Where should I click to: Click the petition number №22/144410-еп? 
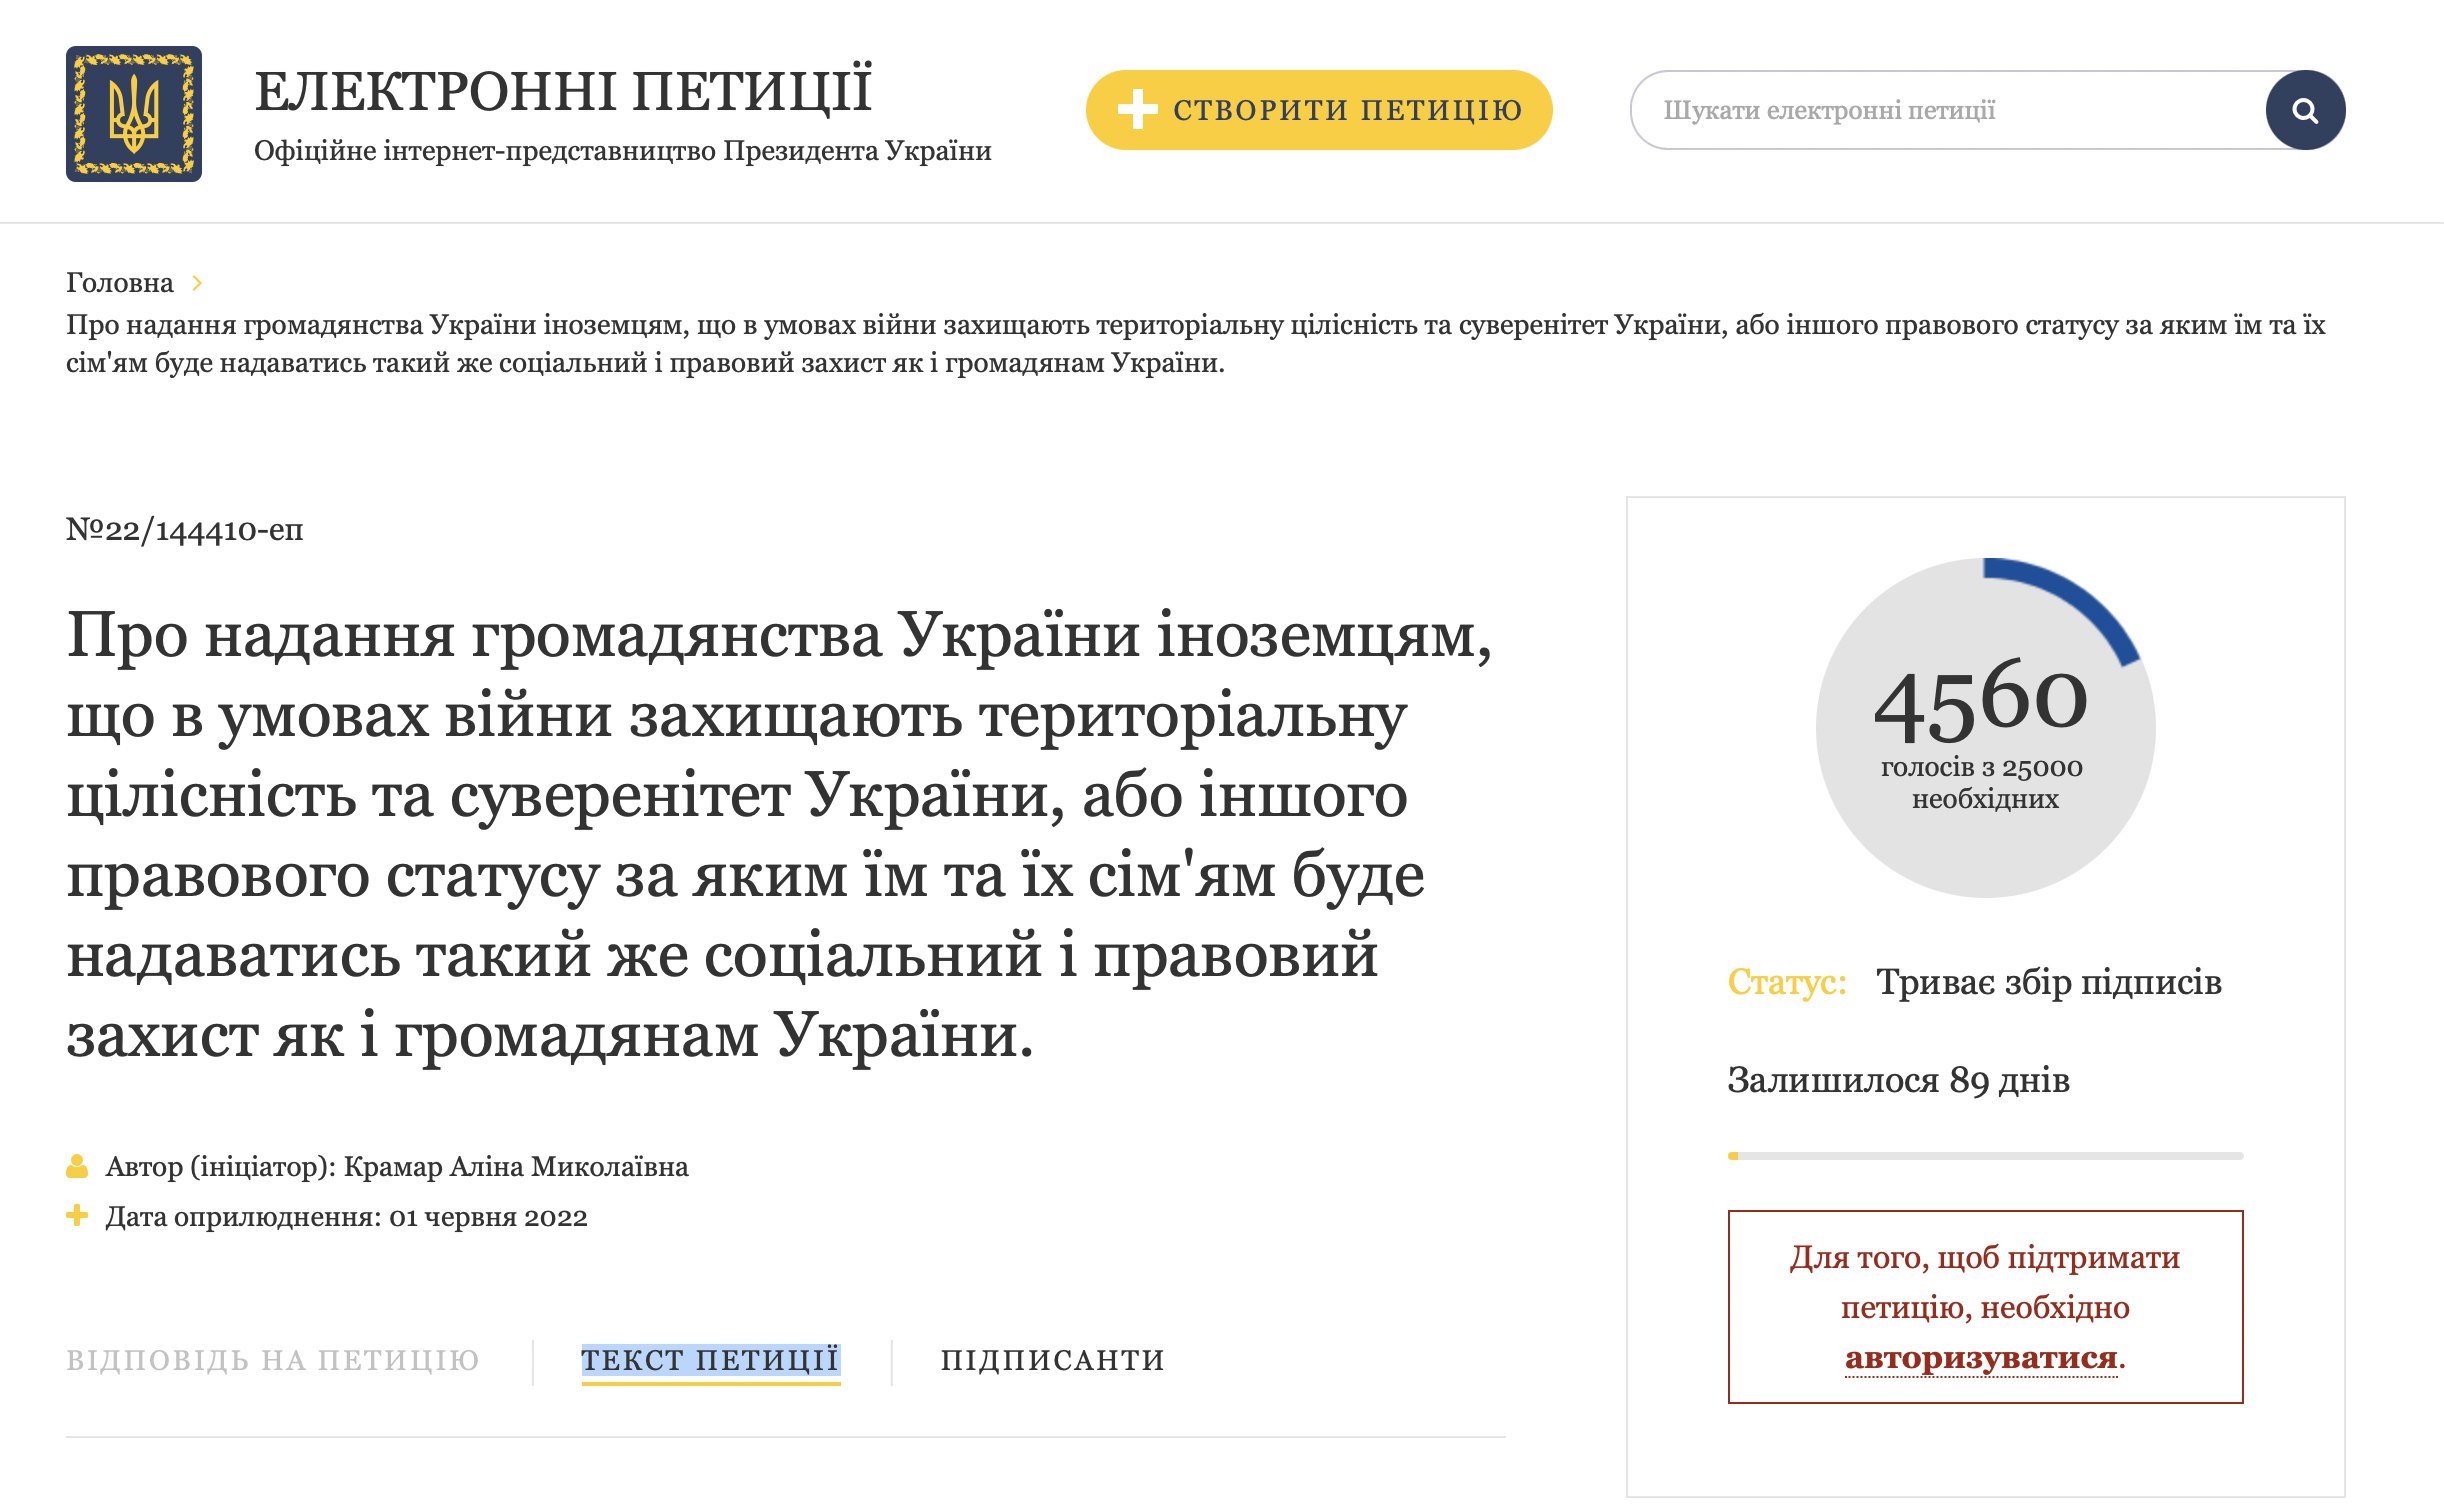click(185, 530)
